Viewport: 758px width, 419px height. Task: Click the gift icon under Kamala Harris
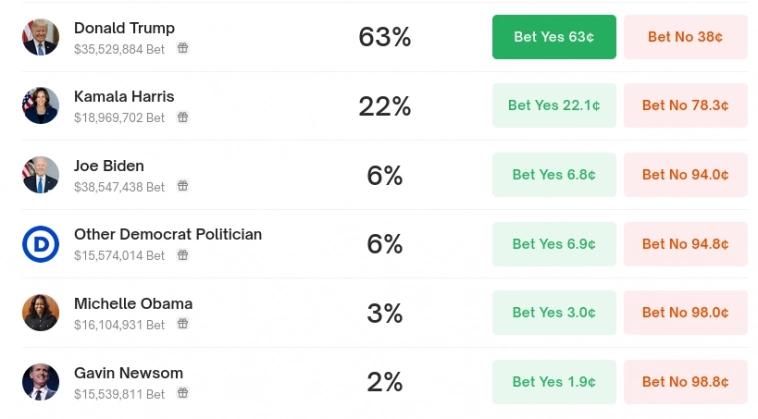coord(183,117)
